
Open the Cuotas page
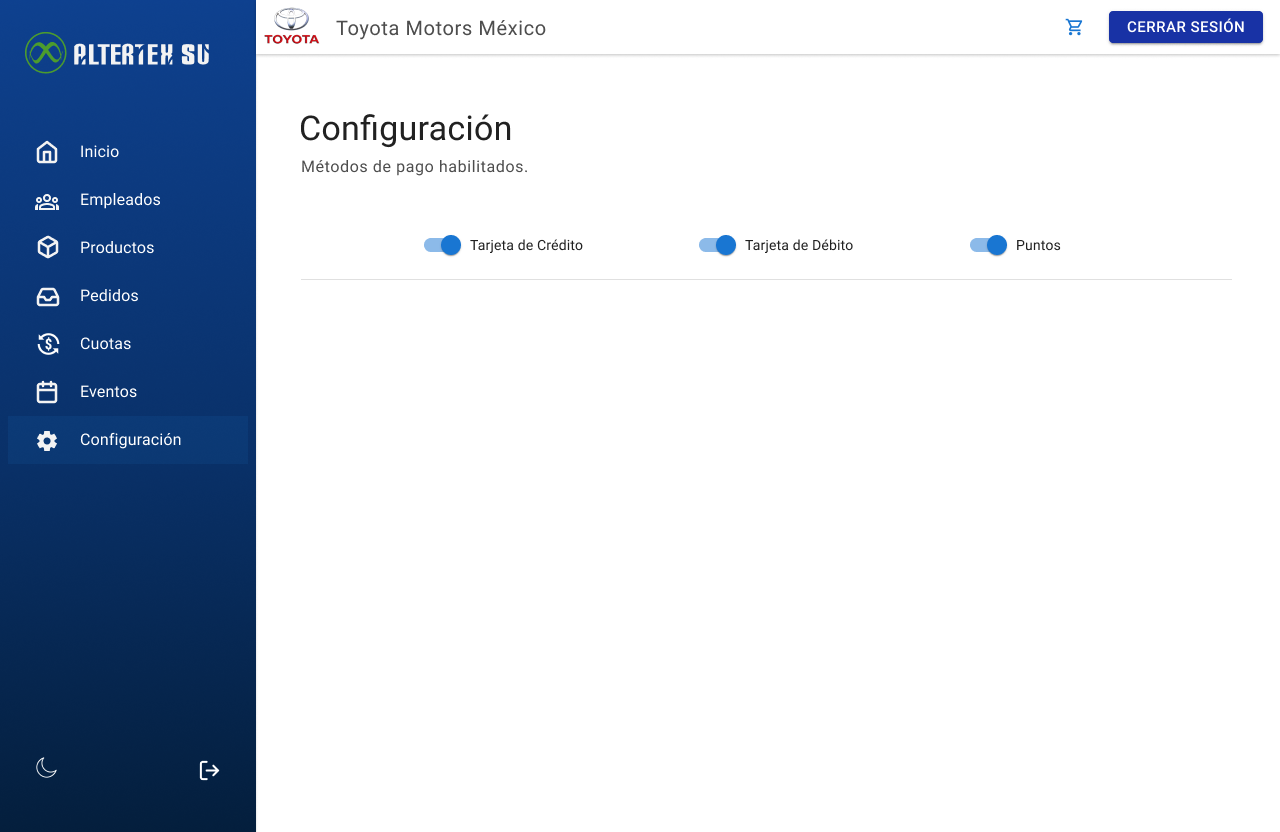pos(128,344)
